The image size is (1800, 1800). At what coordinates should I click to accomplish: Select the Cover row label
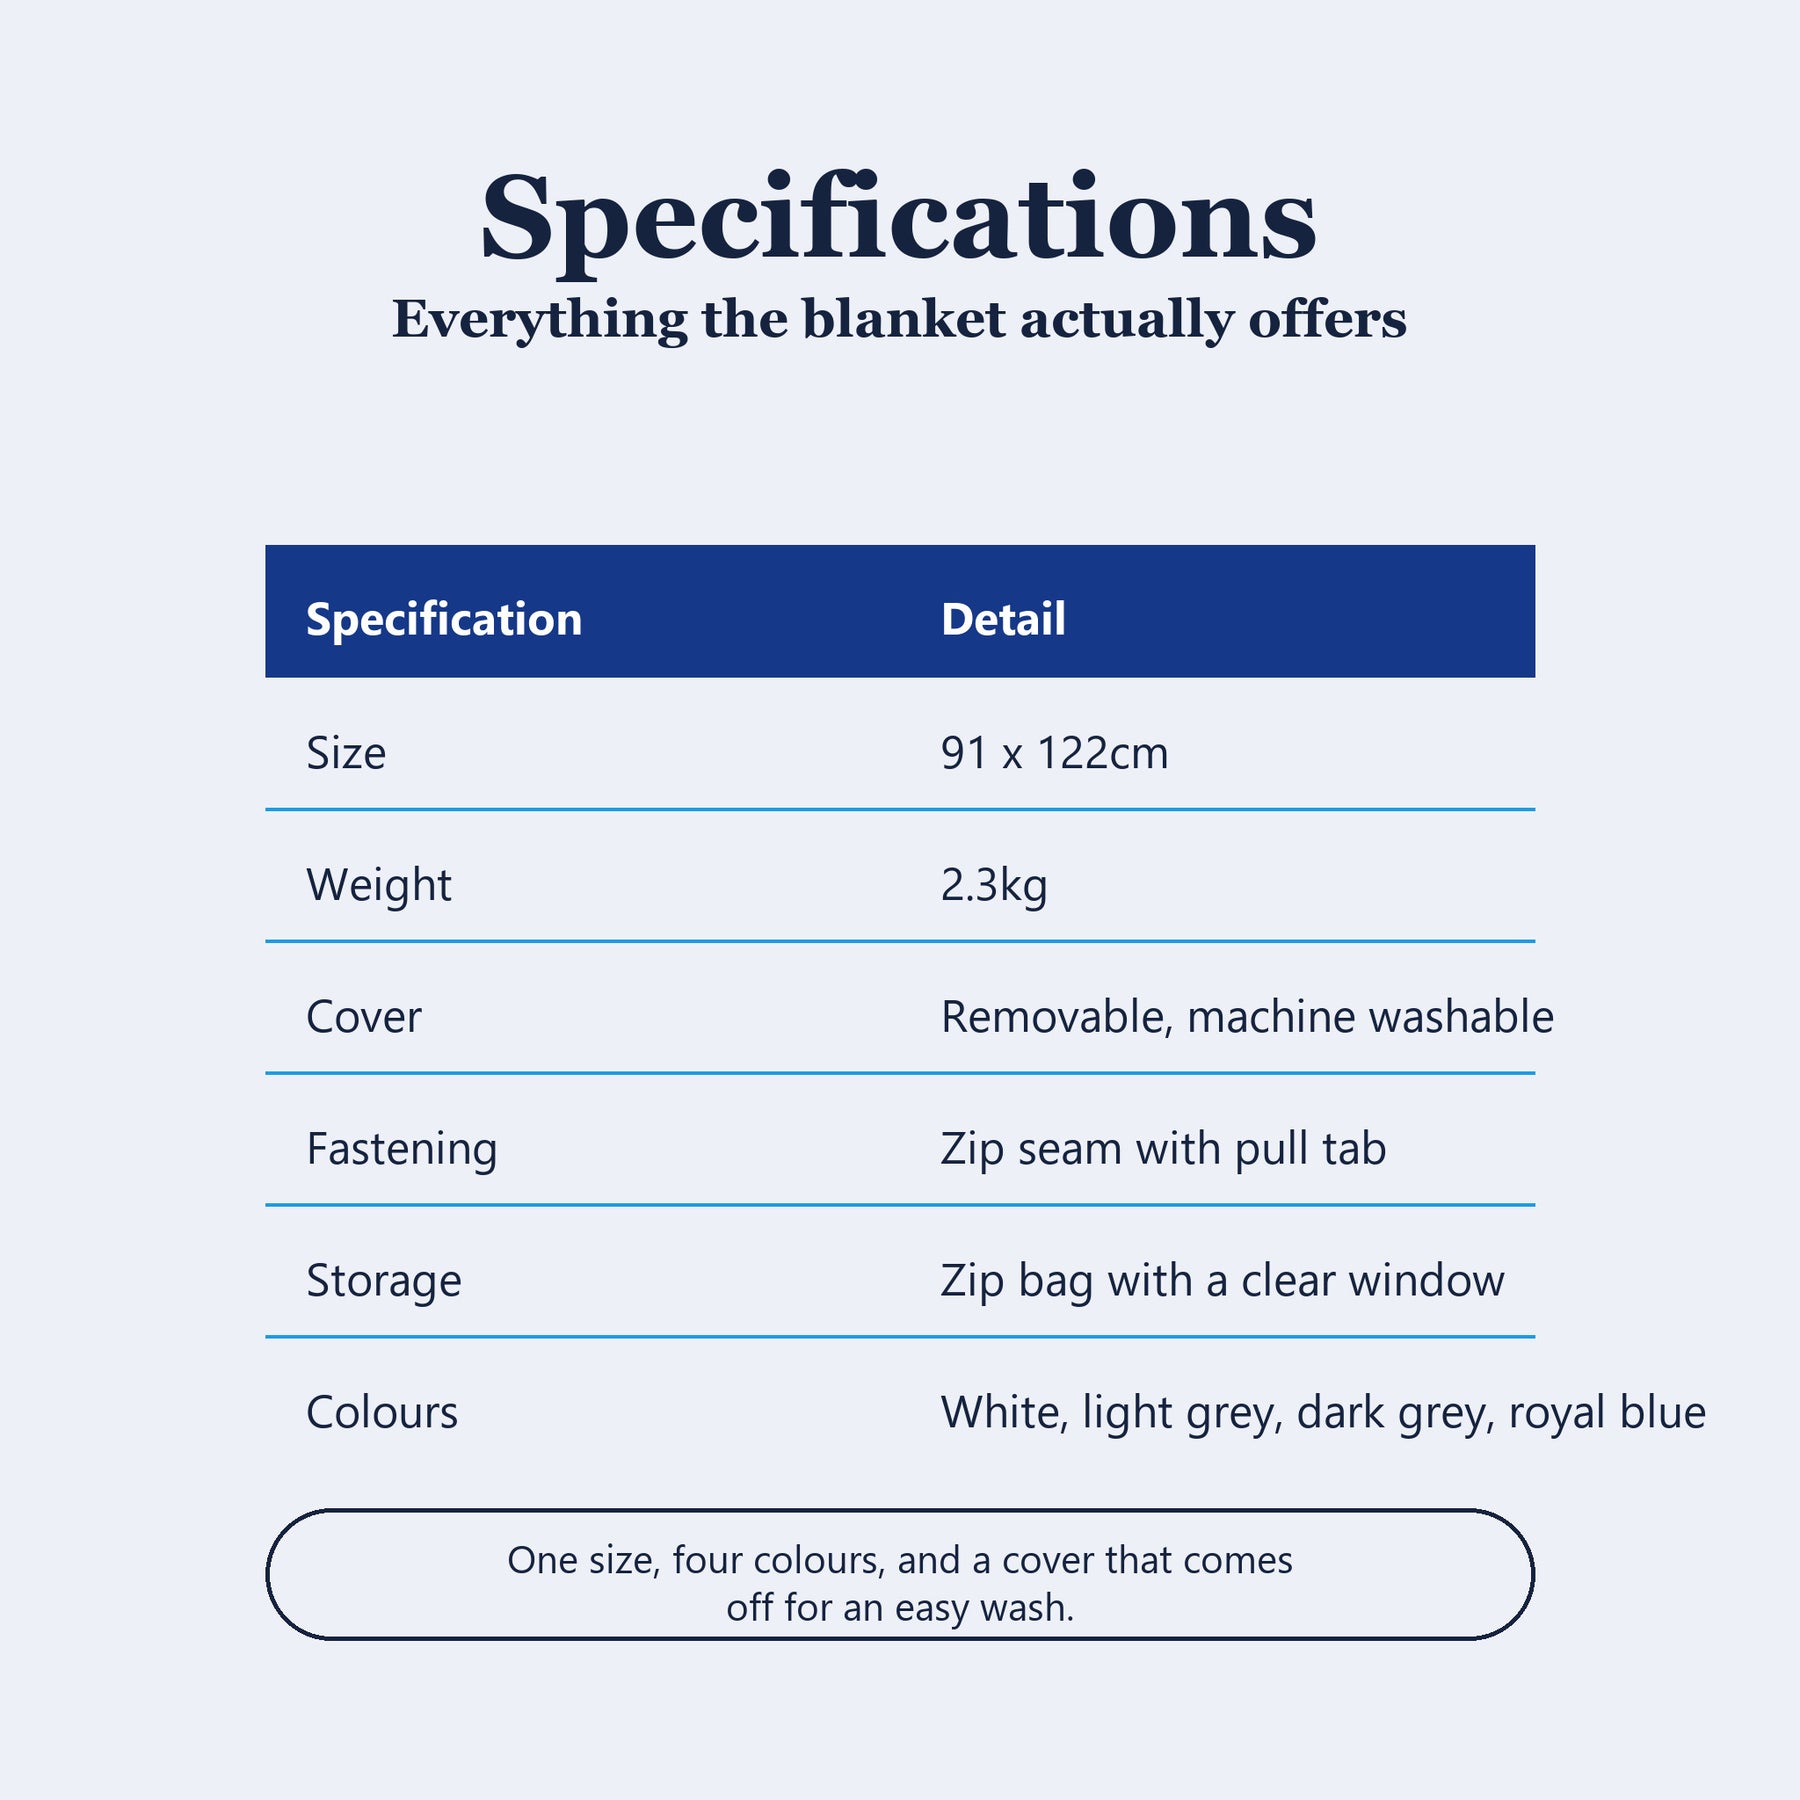364,1017
